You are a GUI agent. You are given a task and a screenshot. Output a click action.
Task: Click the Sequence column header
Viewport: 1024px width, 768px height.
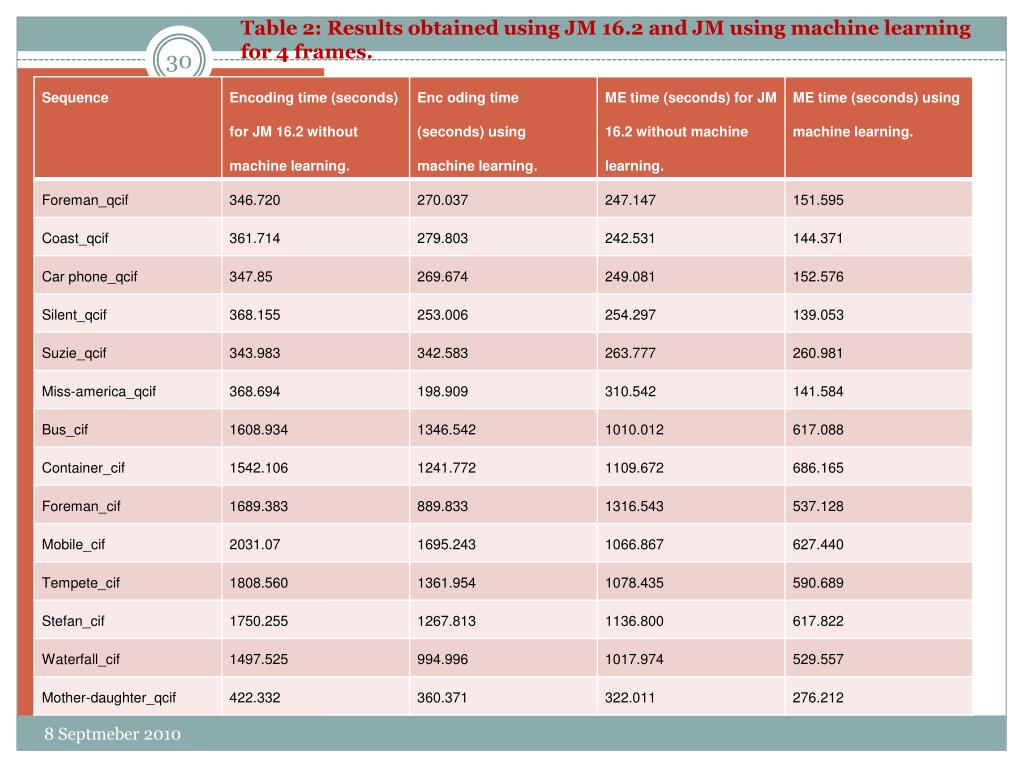(x=75, y=97)
